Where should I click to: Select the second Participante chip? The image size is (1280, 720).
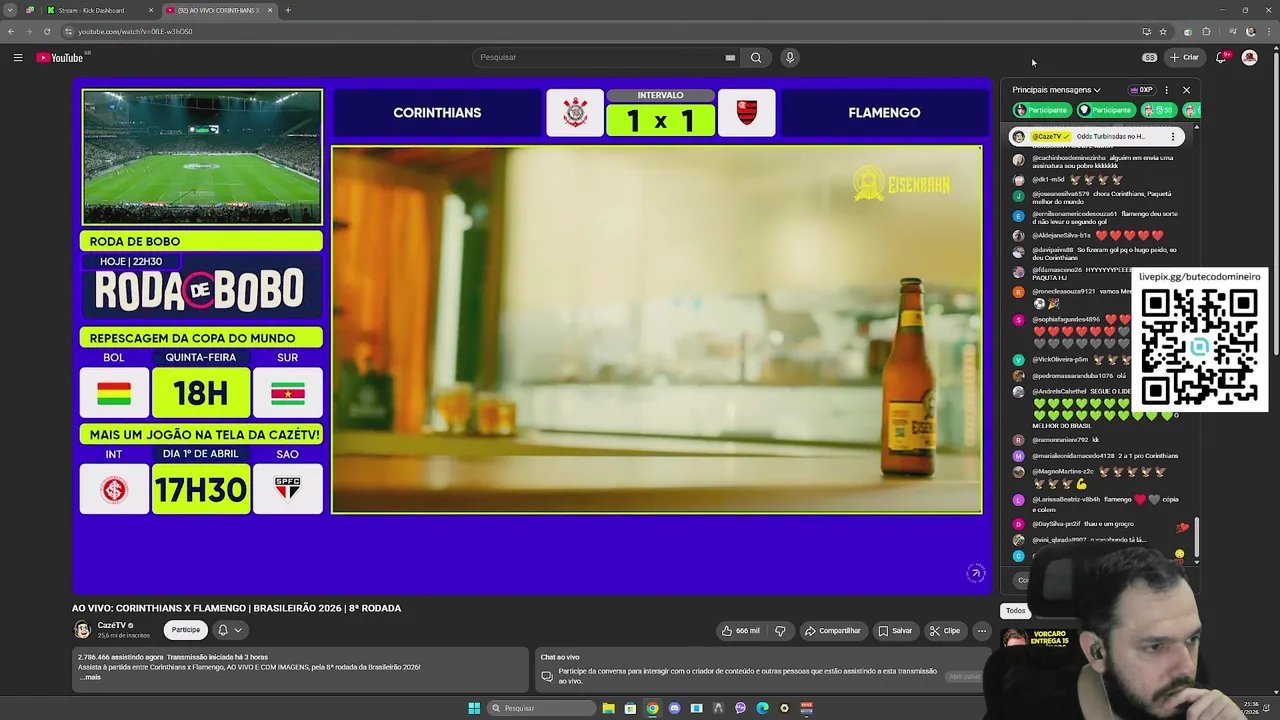[1105, 110]
